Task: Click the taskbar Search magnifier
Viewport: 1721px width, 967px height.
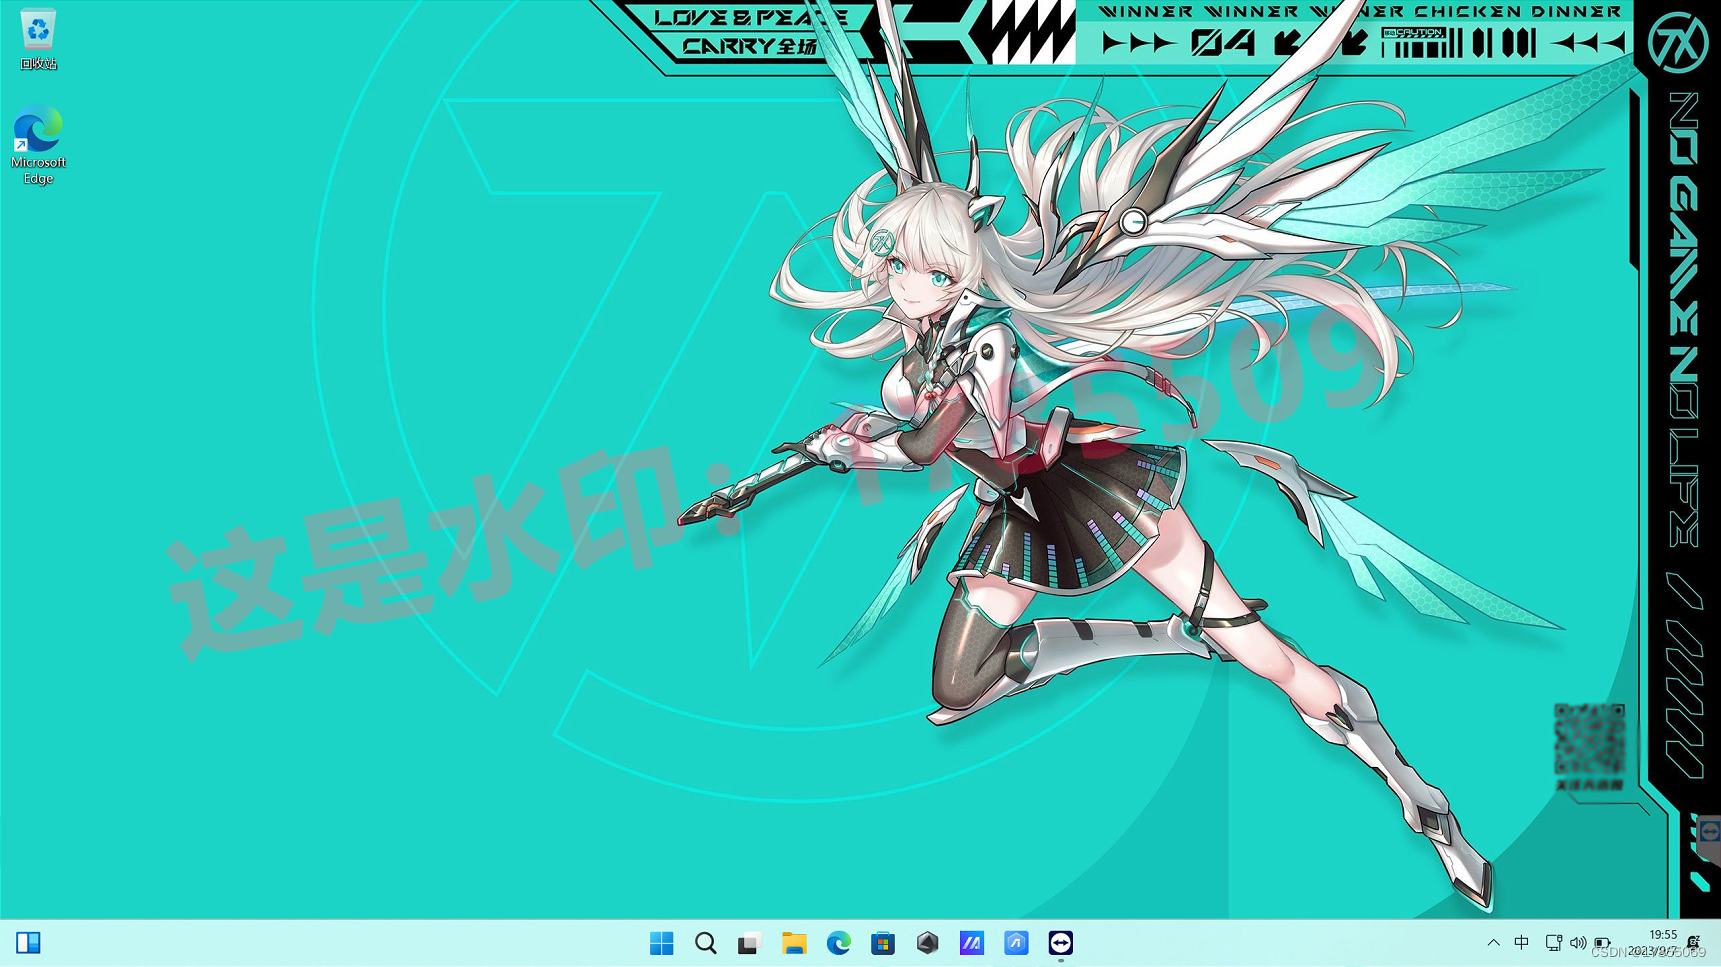Action: pyautogui.click(x=706, y=943)
